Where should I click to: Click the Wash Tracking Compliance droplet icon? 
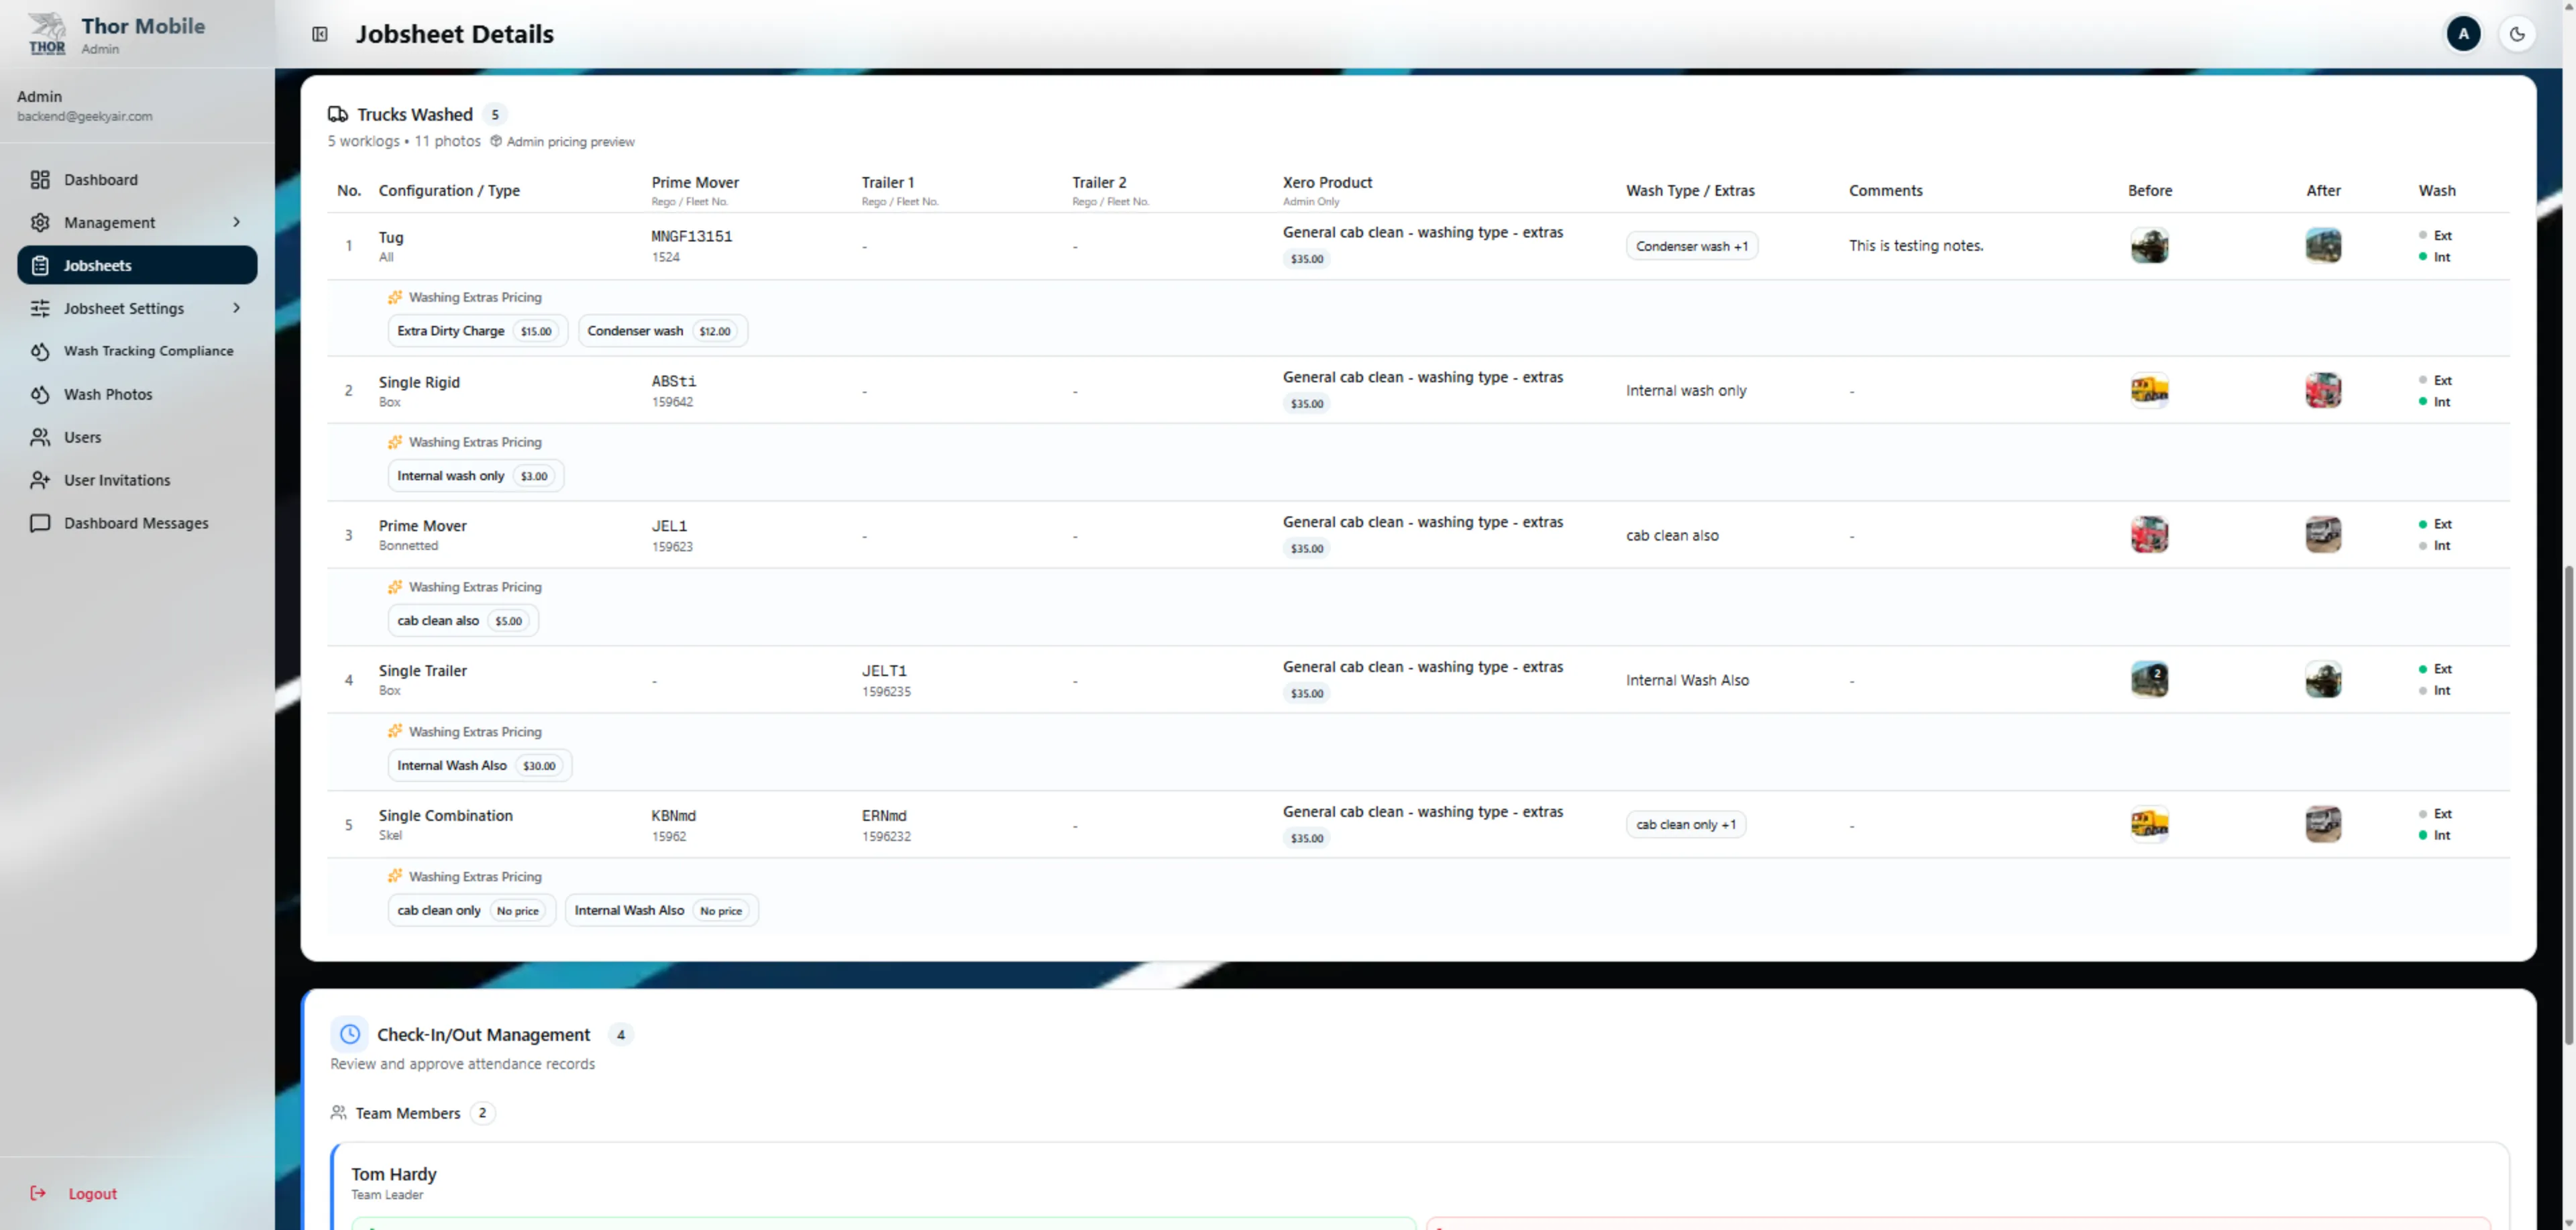coord(40,351)
